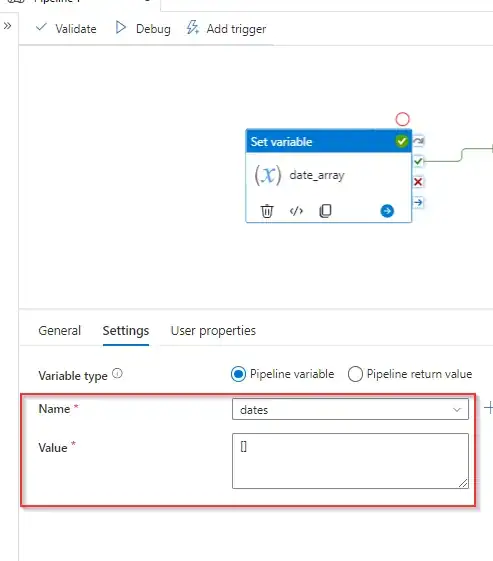
Task: Click the Variable type info icon
Action: (117, 374)
